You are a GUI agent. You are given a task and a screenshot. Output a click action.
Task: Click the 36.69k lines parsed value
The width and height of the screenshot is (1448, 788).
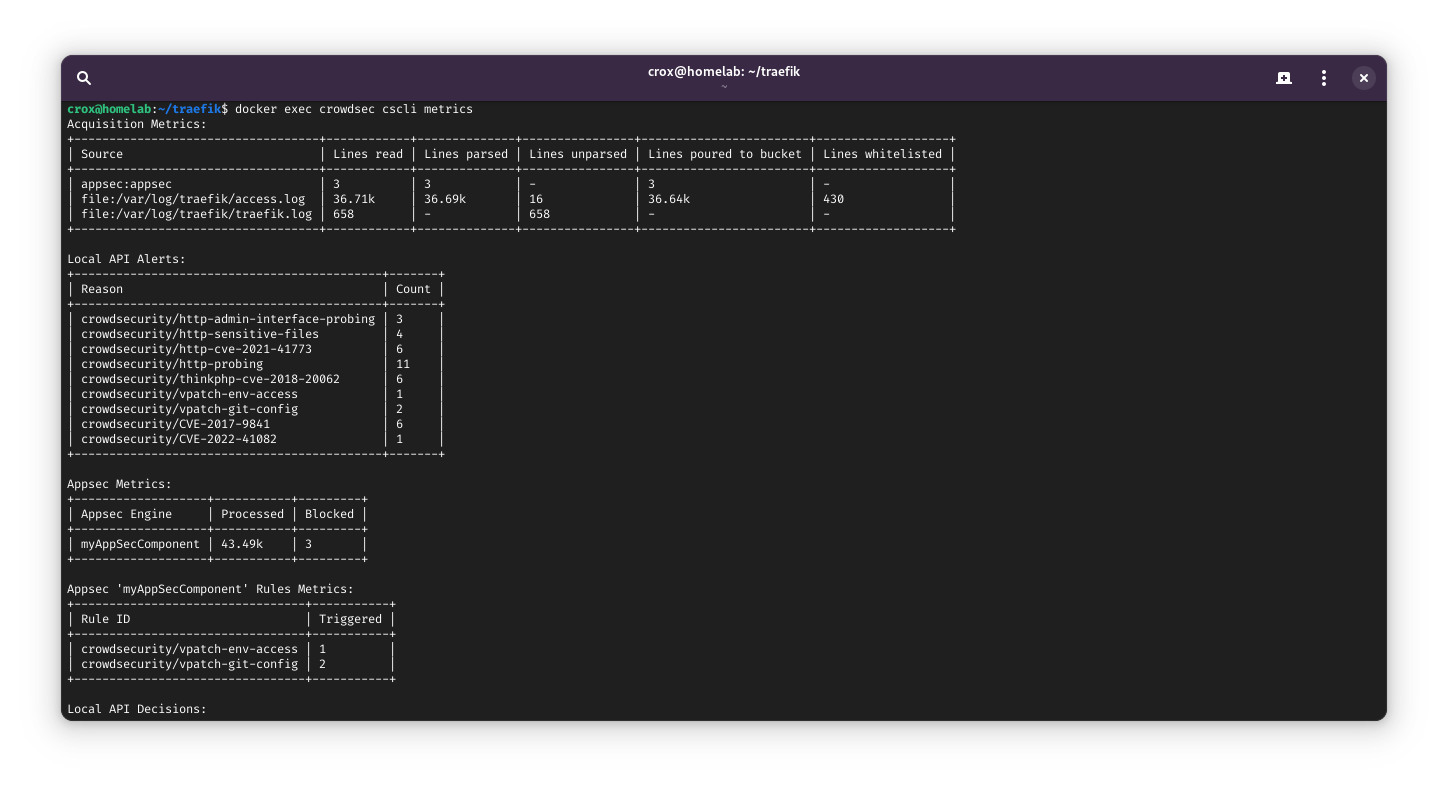[x=445, y=199]
